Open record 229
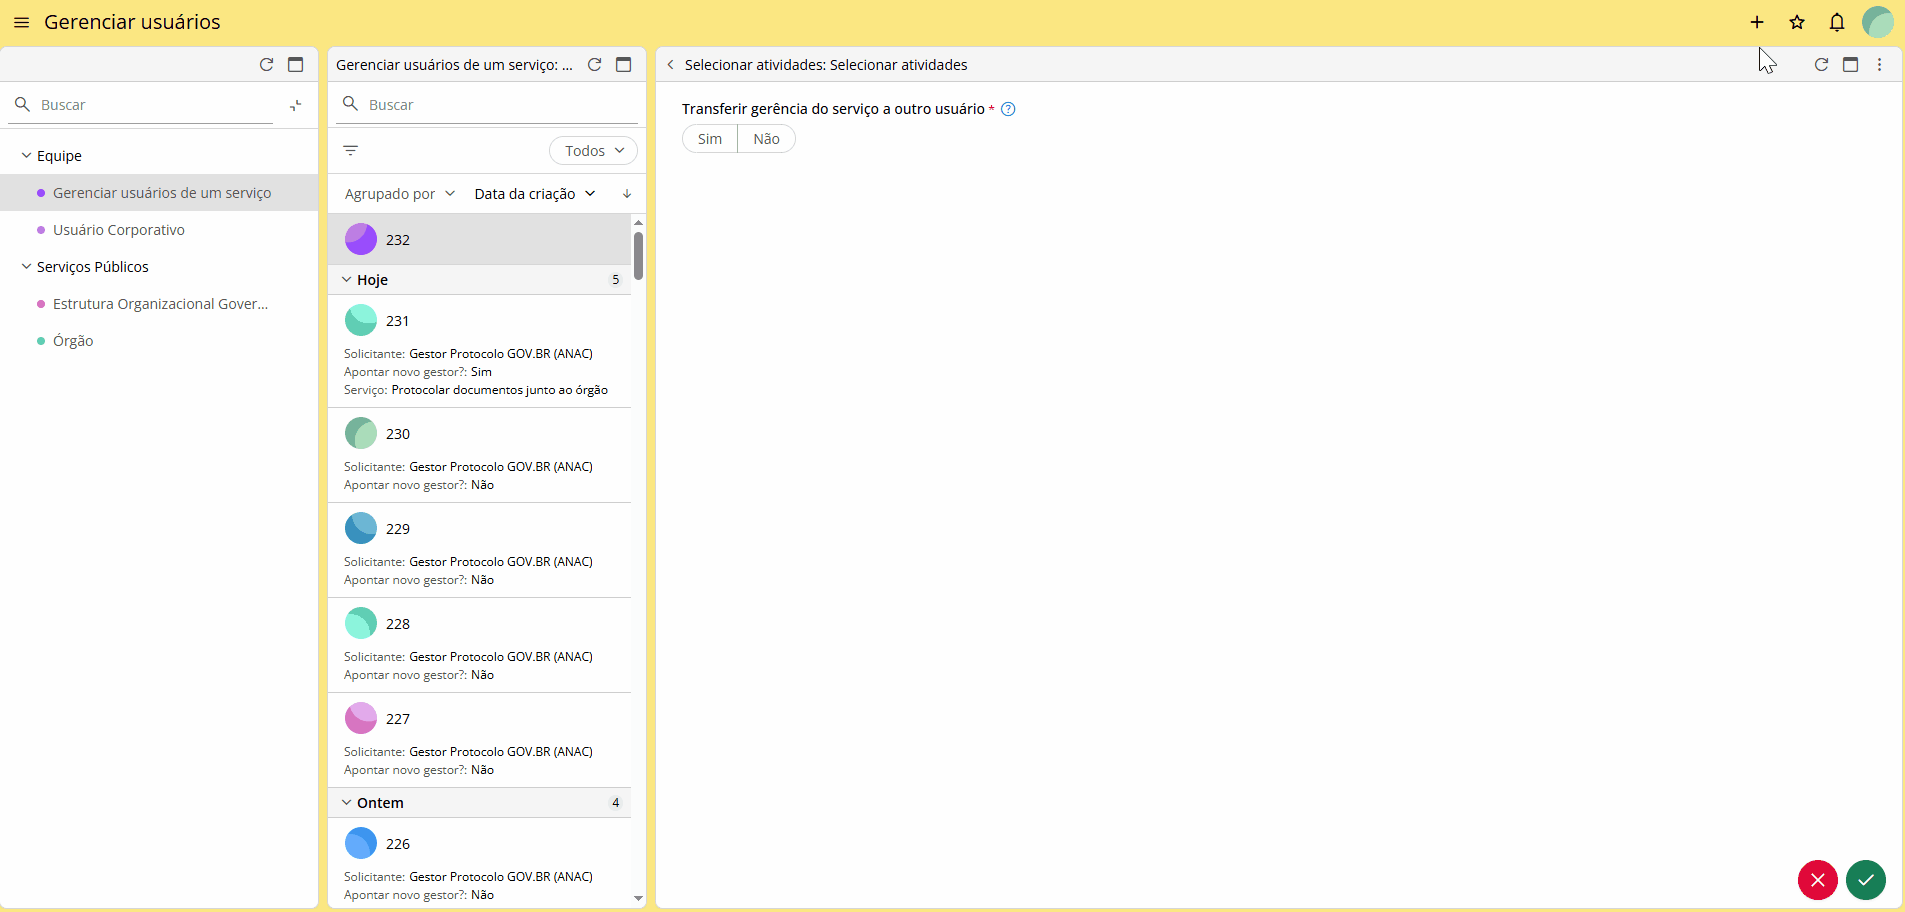 [x=480, y=550]
